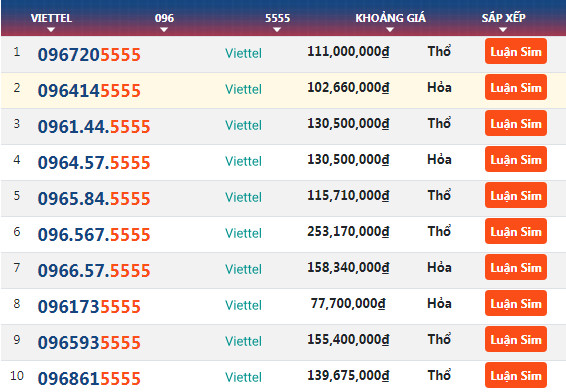The height and width of the screenshot is (392, 566).
Task: Open SIM number 0961.44.5555
Action: [x=94, y=127]
